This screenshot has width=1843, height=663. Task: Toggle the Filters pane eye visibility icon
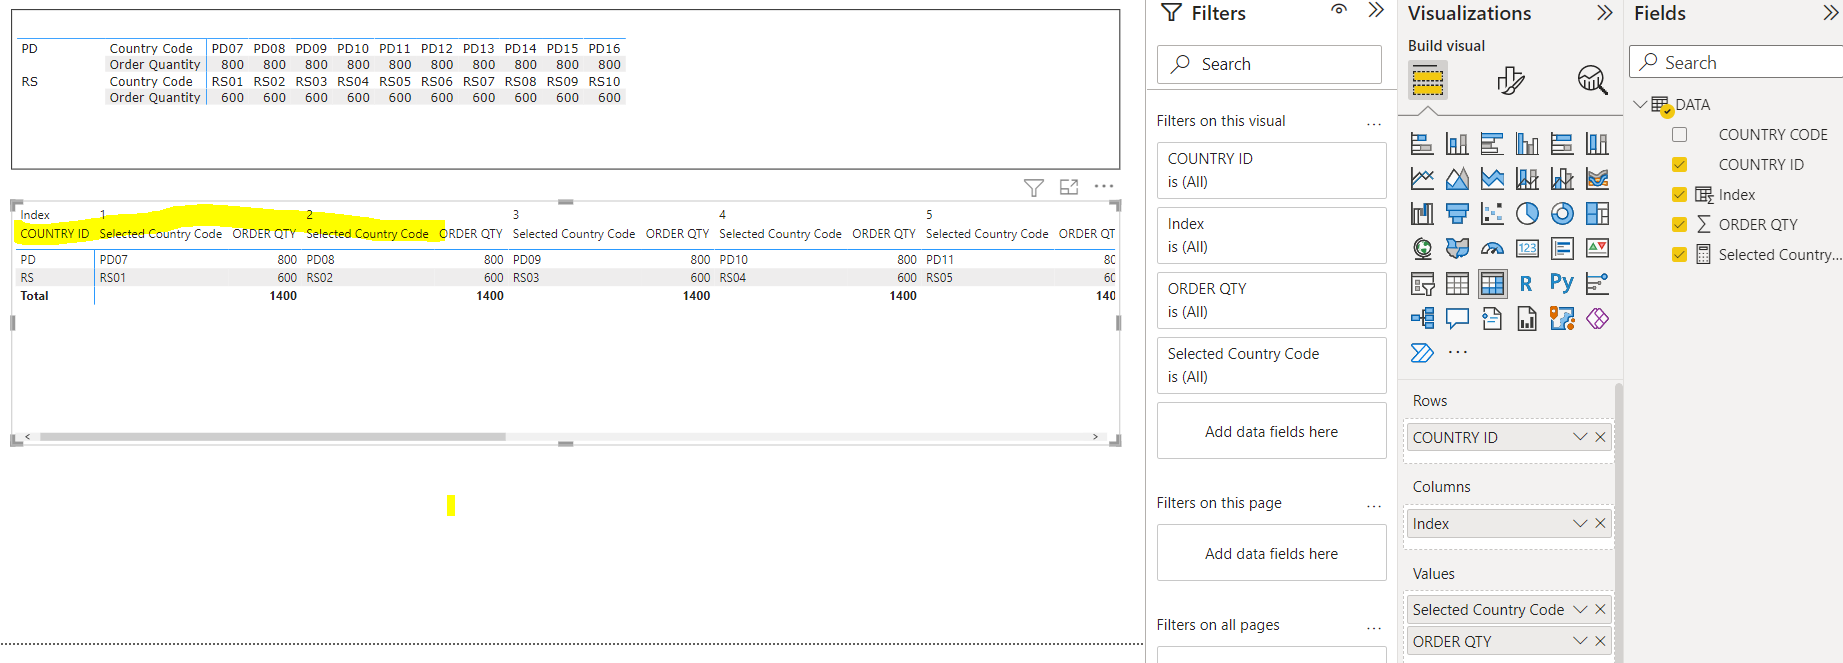point(1339,10)
